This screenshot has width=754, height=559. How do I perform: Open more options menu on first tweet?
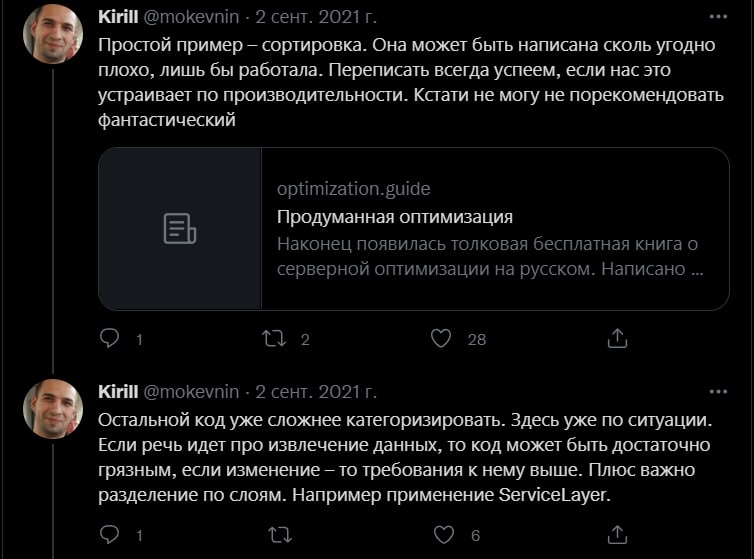click(718, 18)
